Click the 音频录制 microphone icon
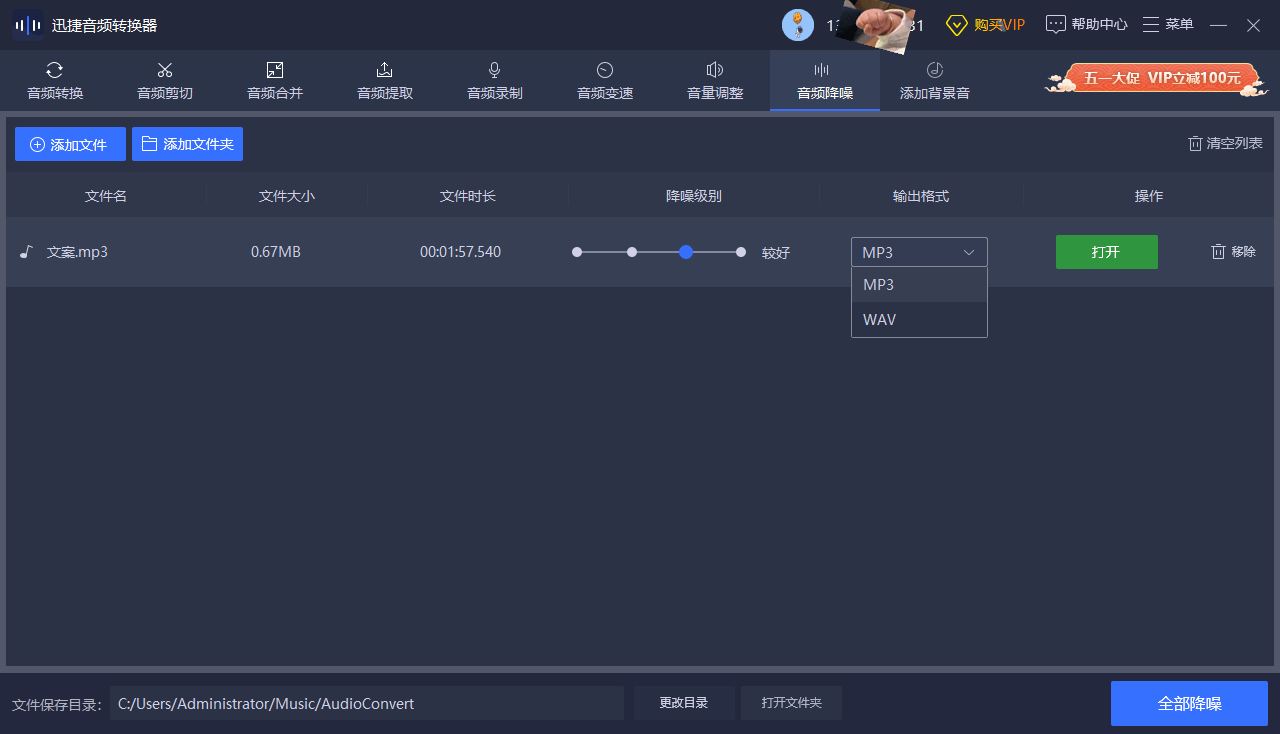Screen dimensions: 1280x734 (495, 70)
